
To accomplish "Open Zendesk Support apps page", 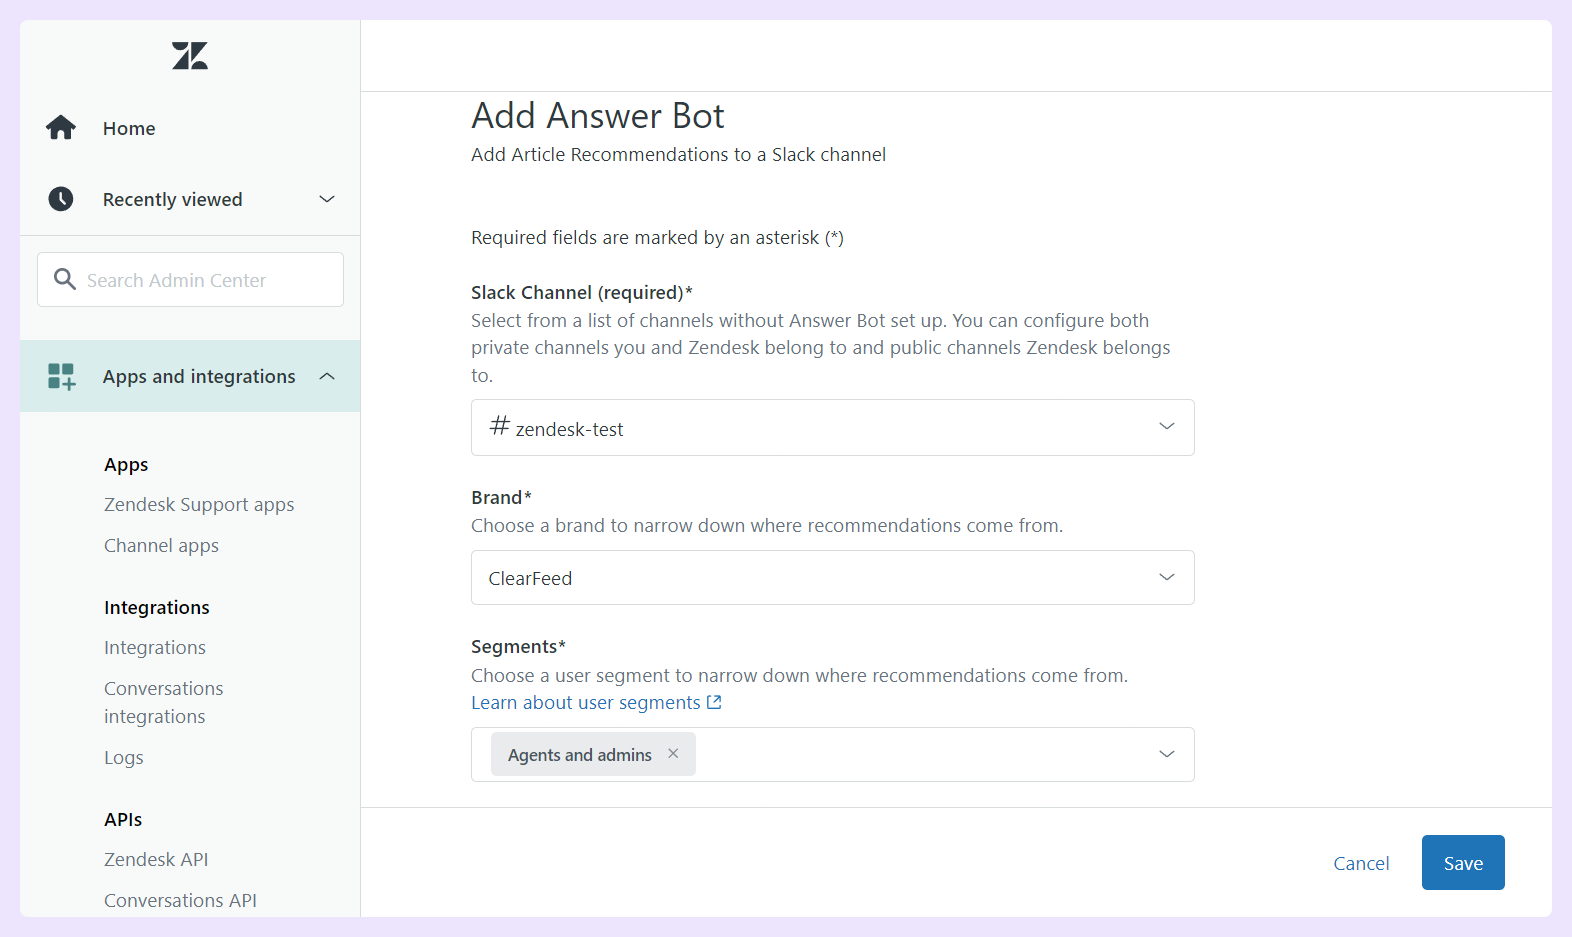I will coord(199,505).
